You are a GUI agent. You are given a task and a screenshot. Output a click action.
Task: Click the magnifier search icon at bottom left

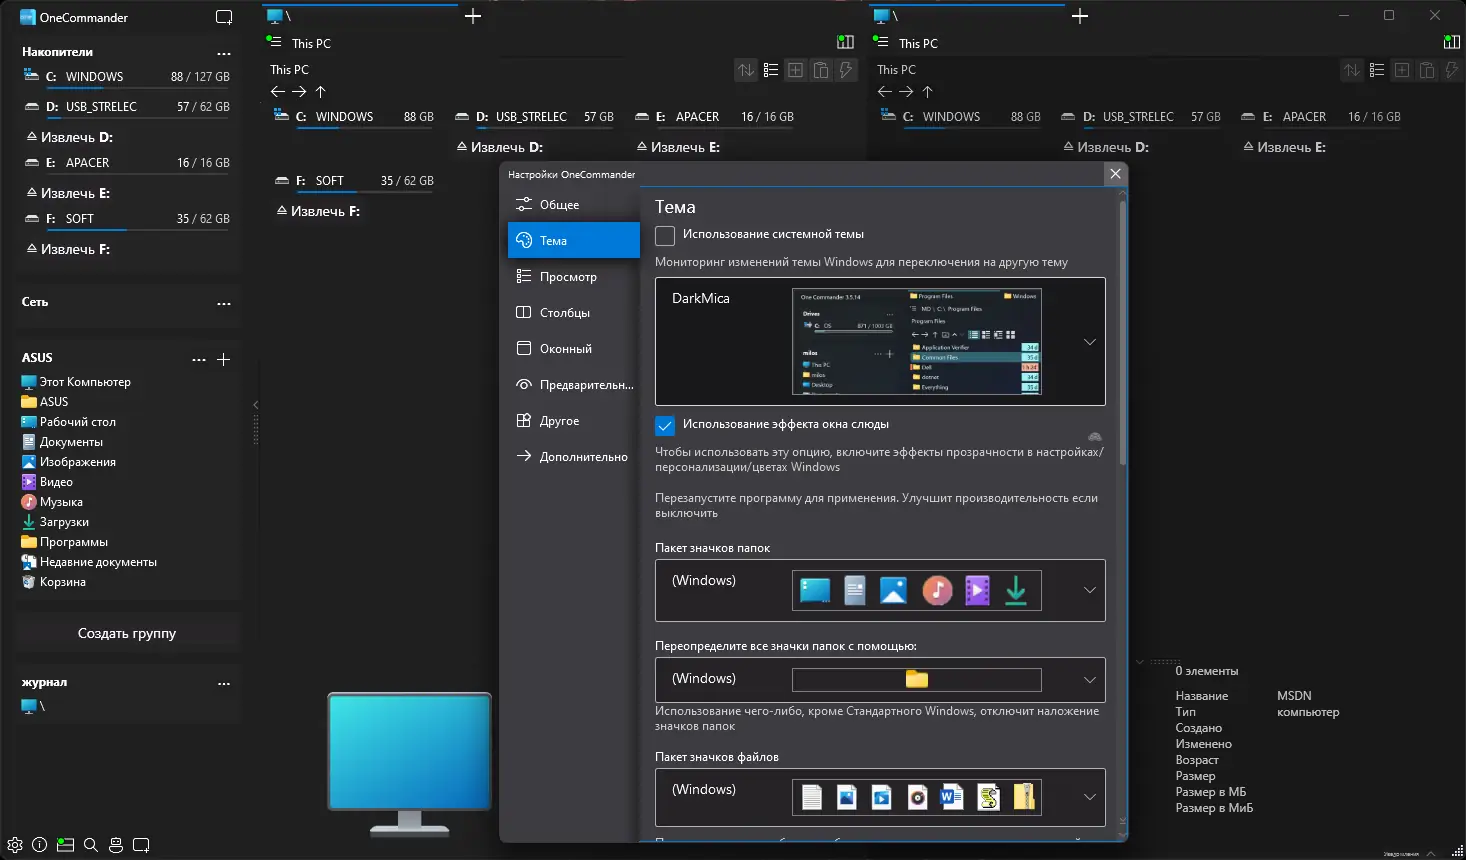(x=91, y=845)
